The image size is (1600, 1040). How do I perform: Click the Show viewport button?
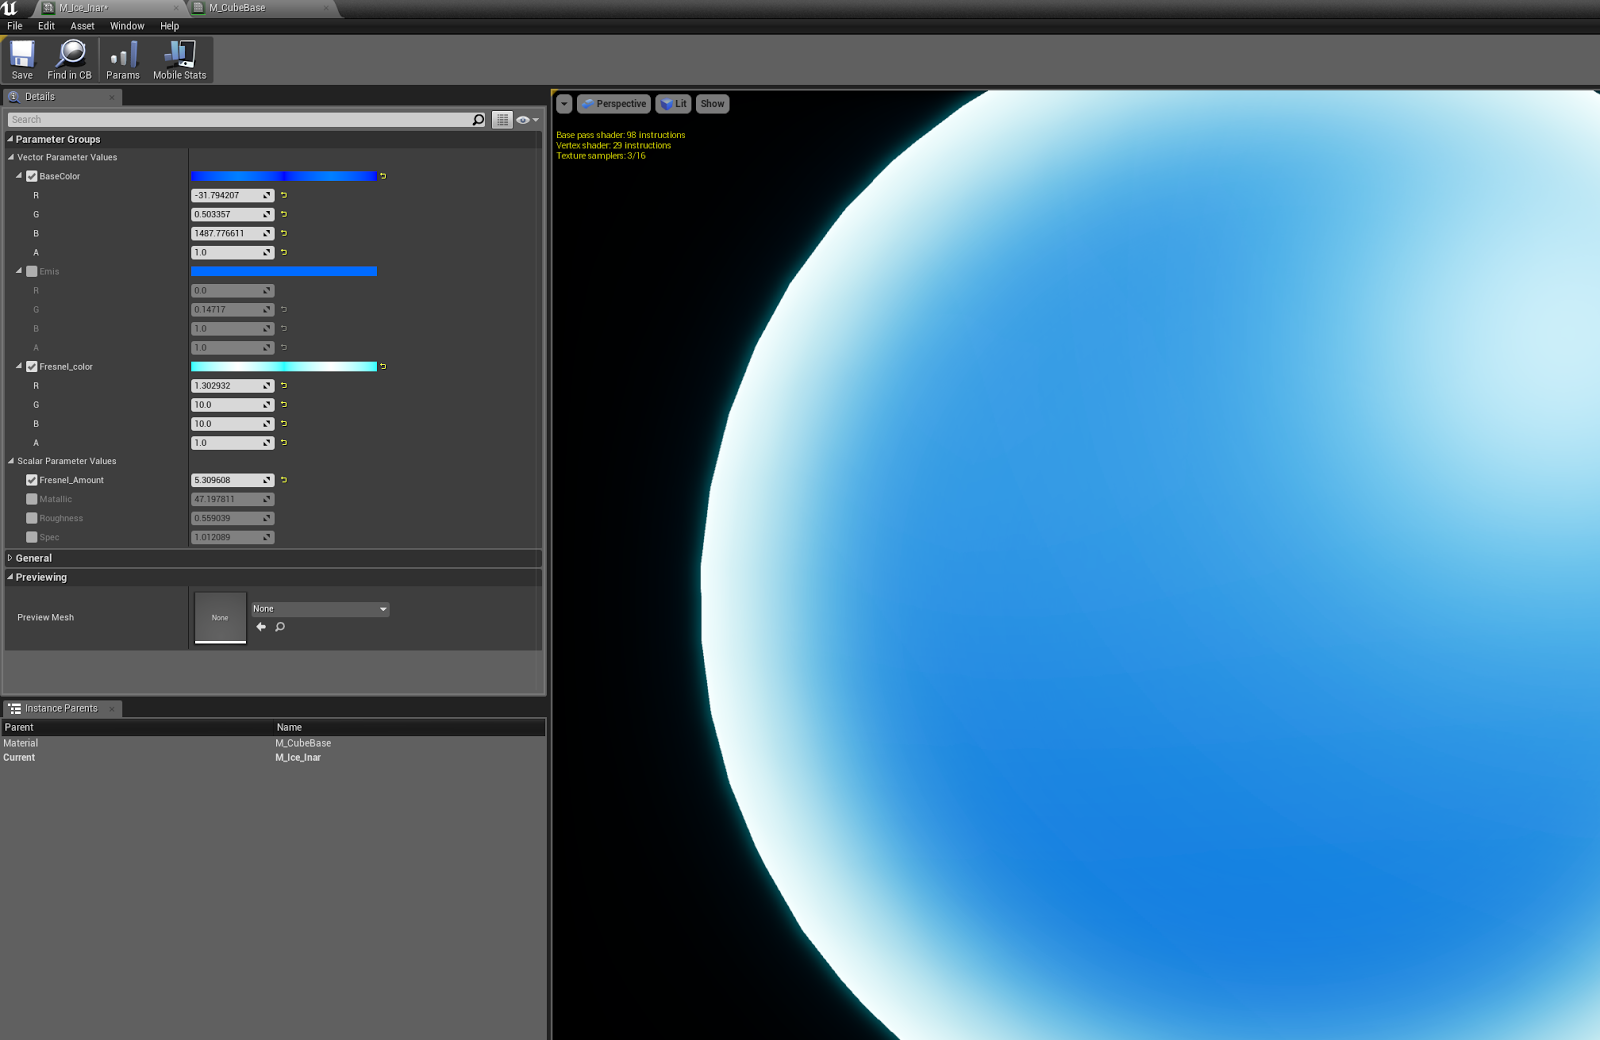711,104
